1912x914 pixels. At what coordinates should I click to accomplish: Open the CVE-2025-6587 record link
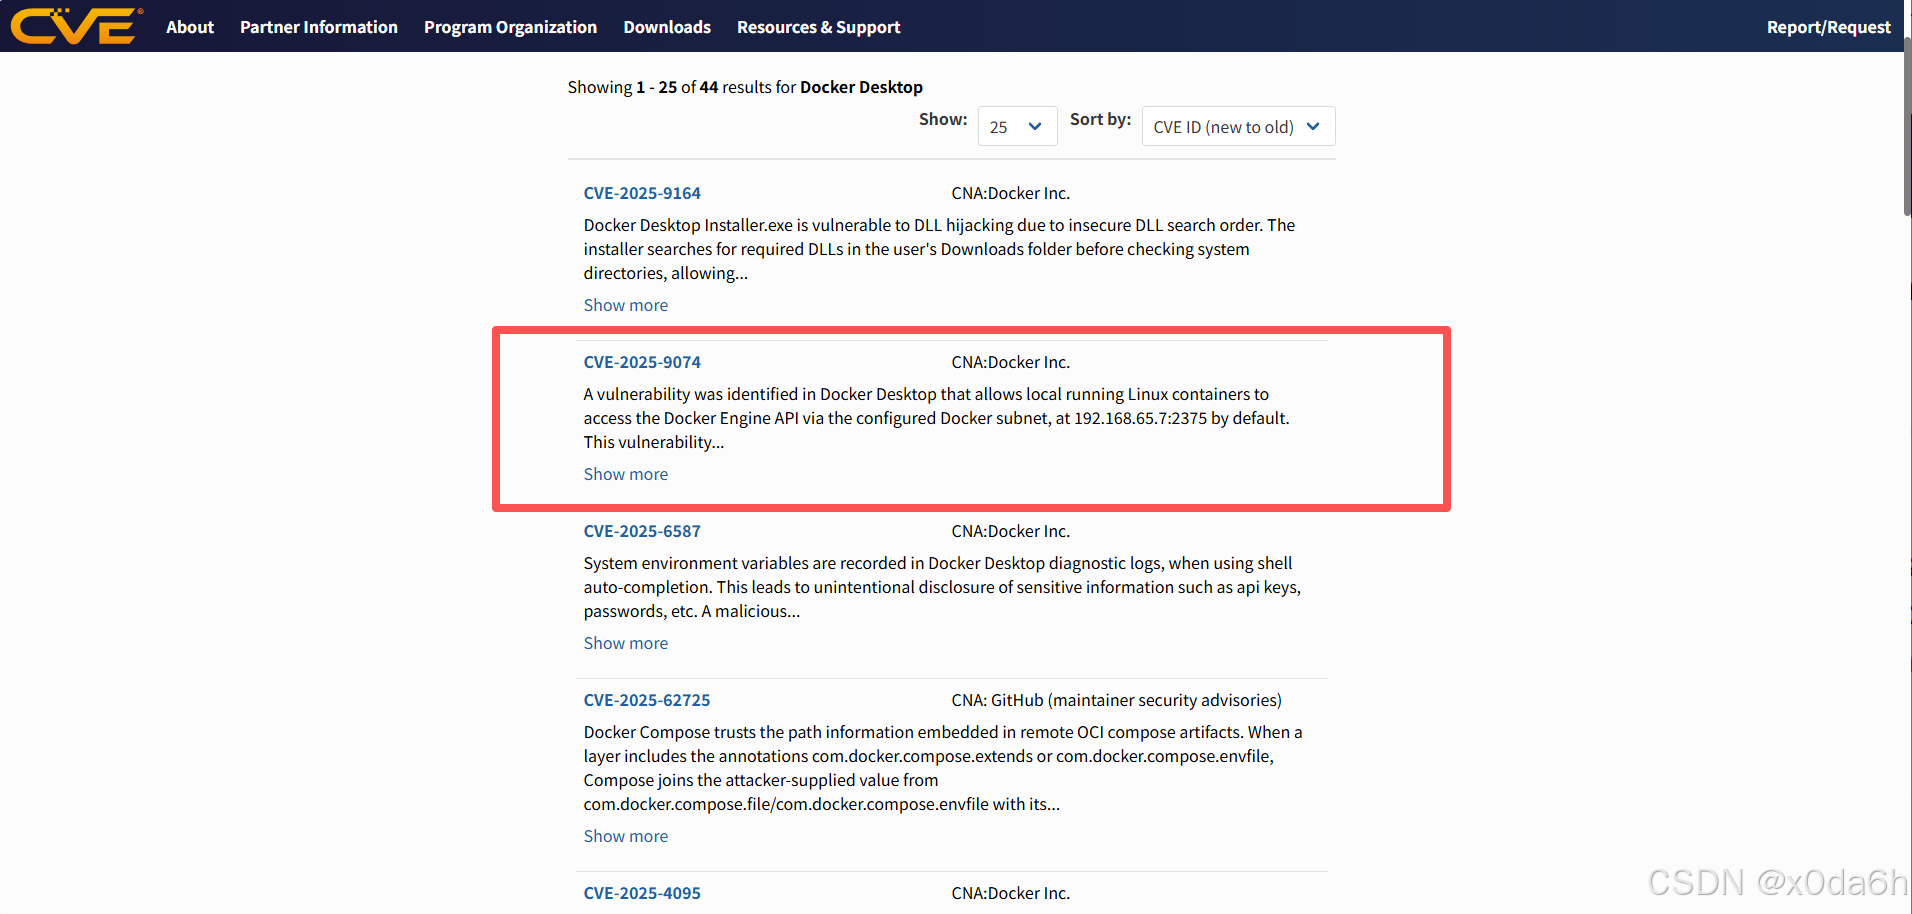(x=642, y=531)
